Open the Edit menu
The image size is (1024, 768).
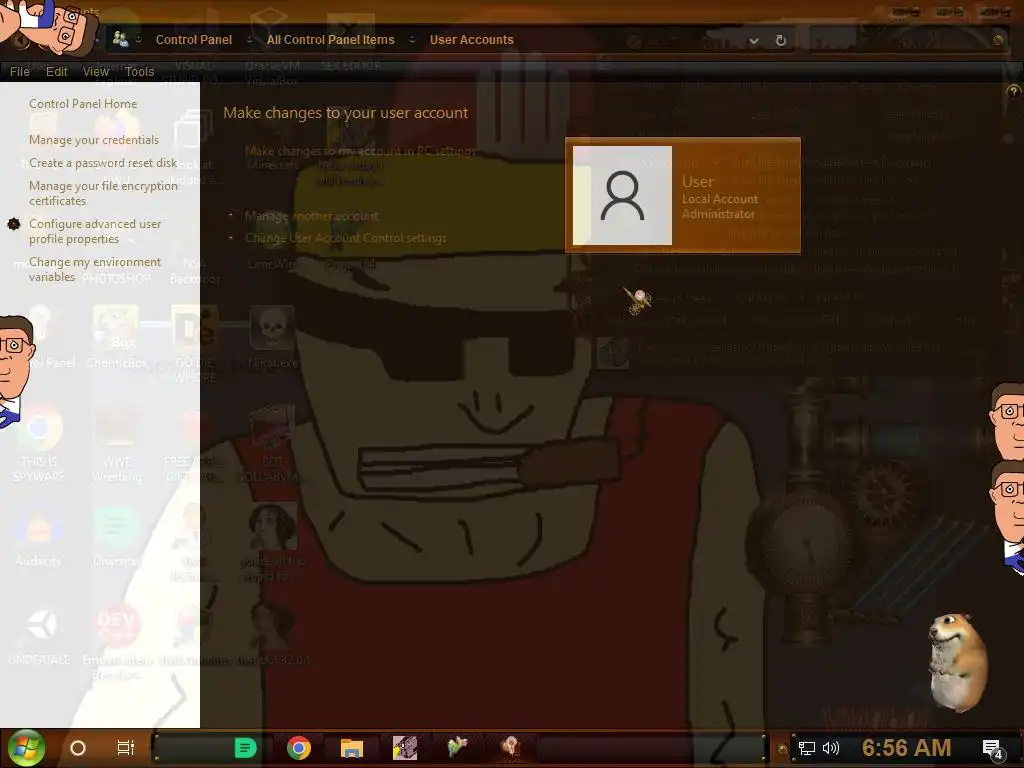pyautogui.click(x=56, y=71)
